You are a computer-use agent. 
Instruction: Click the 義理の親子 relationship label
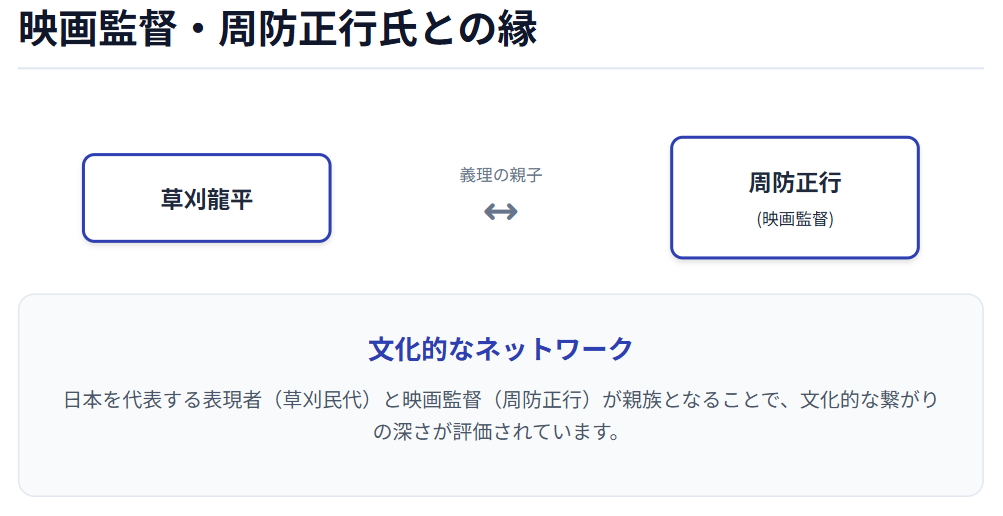tap(500, 175)
